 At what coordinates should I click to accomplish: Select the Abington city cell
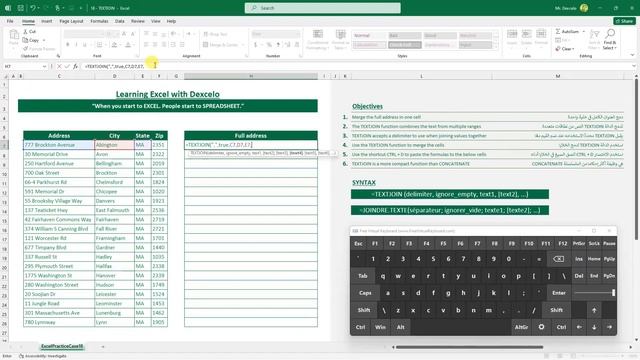coord(114,145)
